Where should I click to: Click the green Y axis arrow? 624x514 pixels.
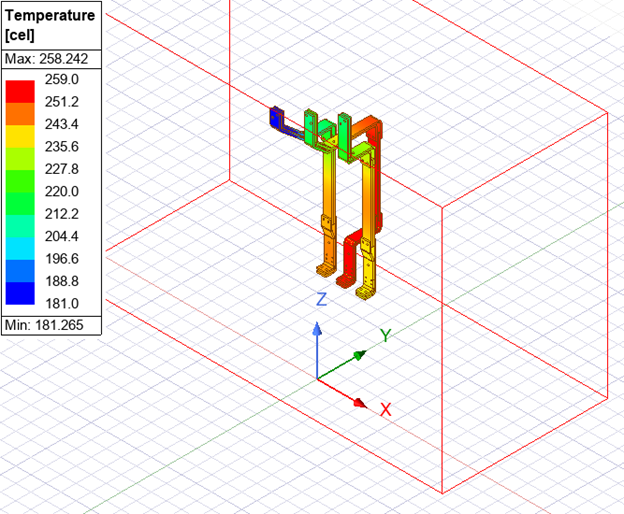tap(342, 365)
